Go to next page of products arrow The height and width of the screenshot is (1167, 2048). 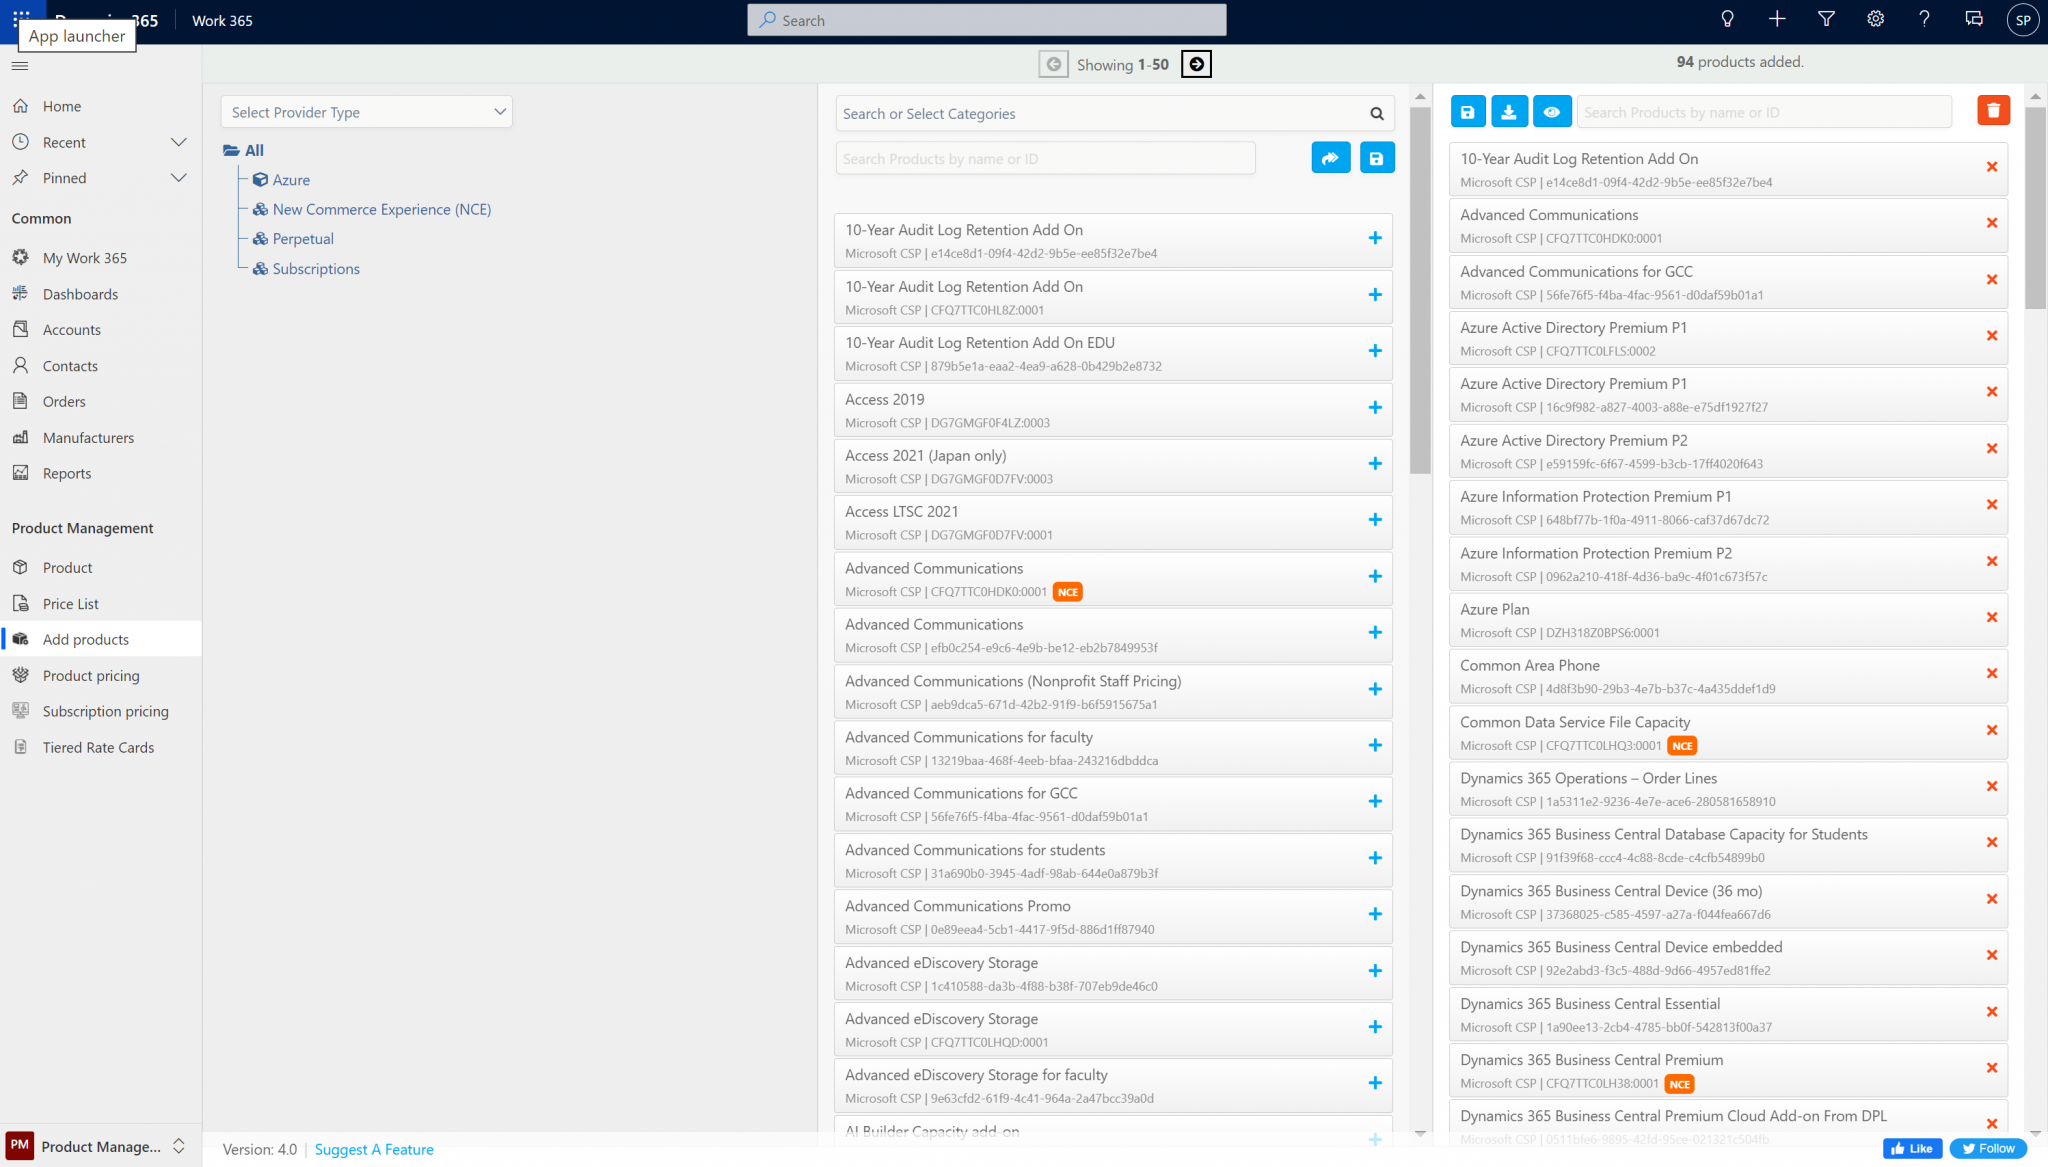(1196, 64)
